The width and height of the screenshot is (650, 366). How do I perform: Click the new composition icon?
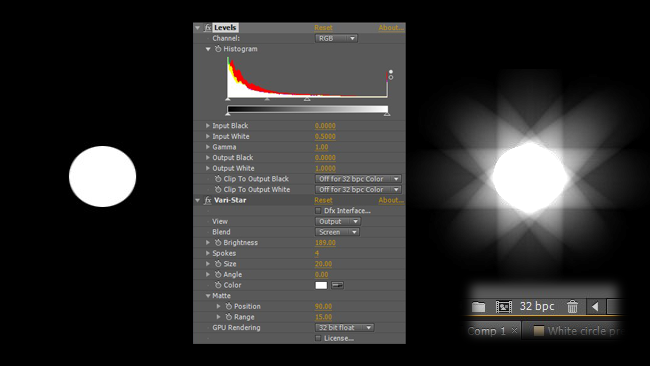pyautogui.click(x=504, y=307)
